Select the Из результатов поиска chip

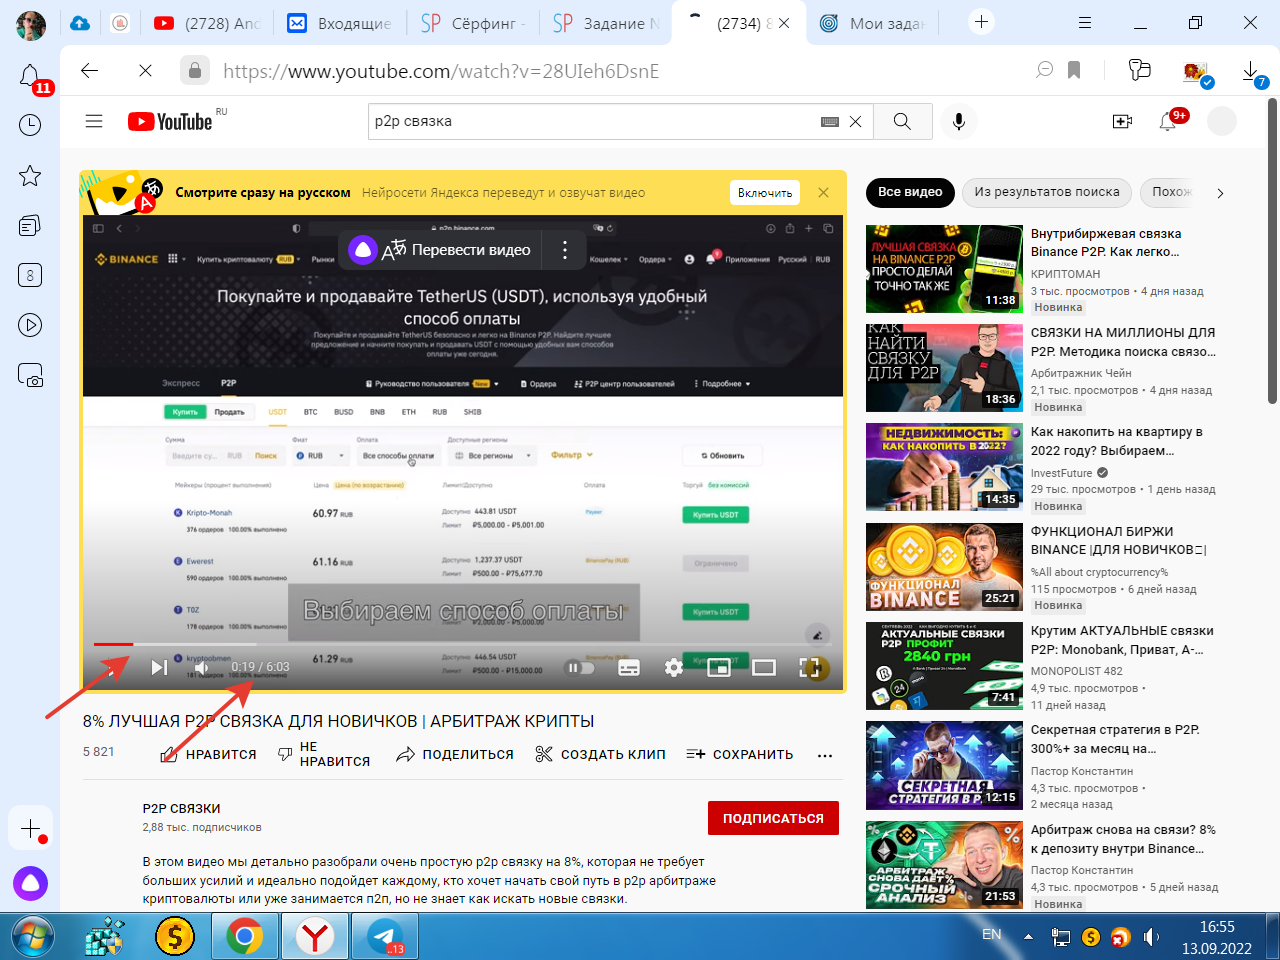(1047, 192)
